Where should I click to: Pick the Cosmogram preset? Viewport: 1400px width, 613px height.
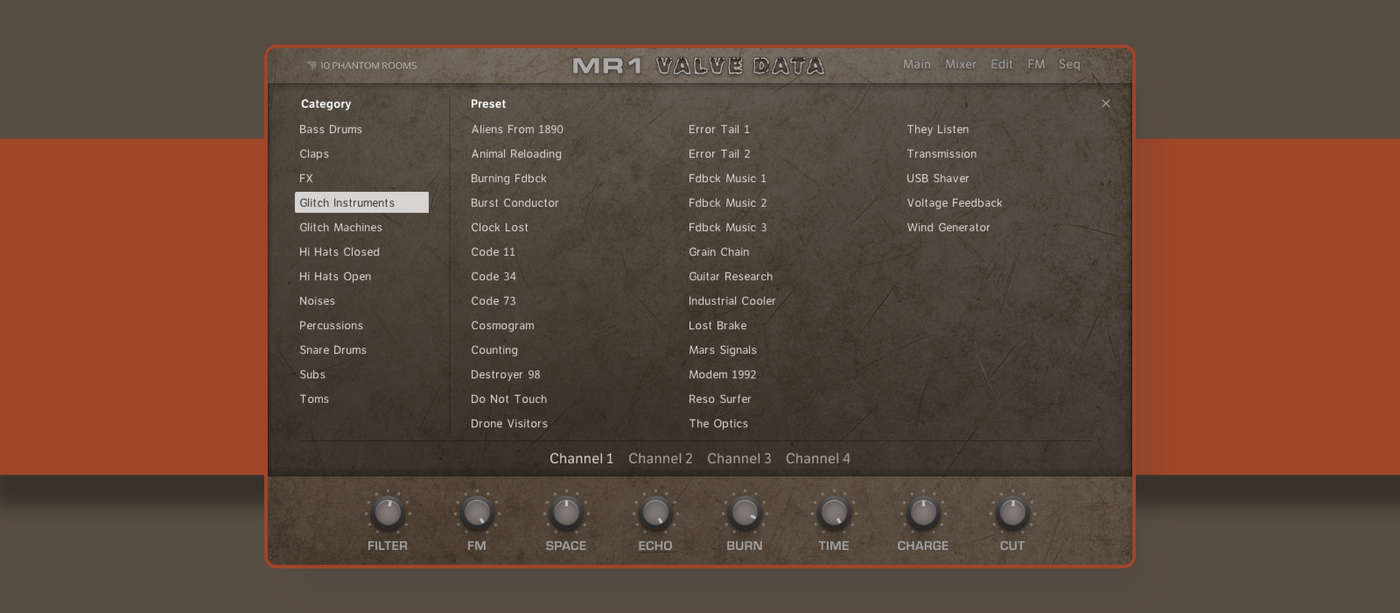502,326
